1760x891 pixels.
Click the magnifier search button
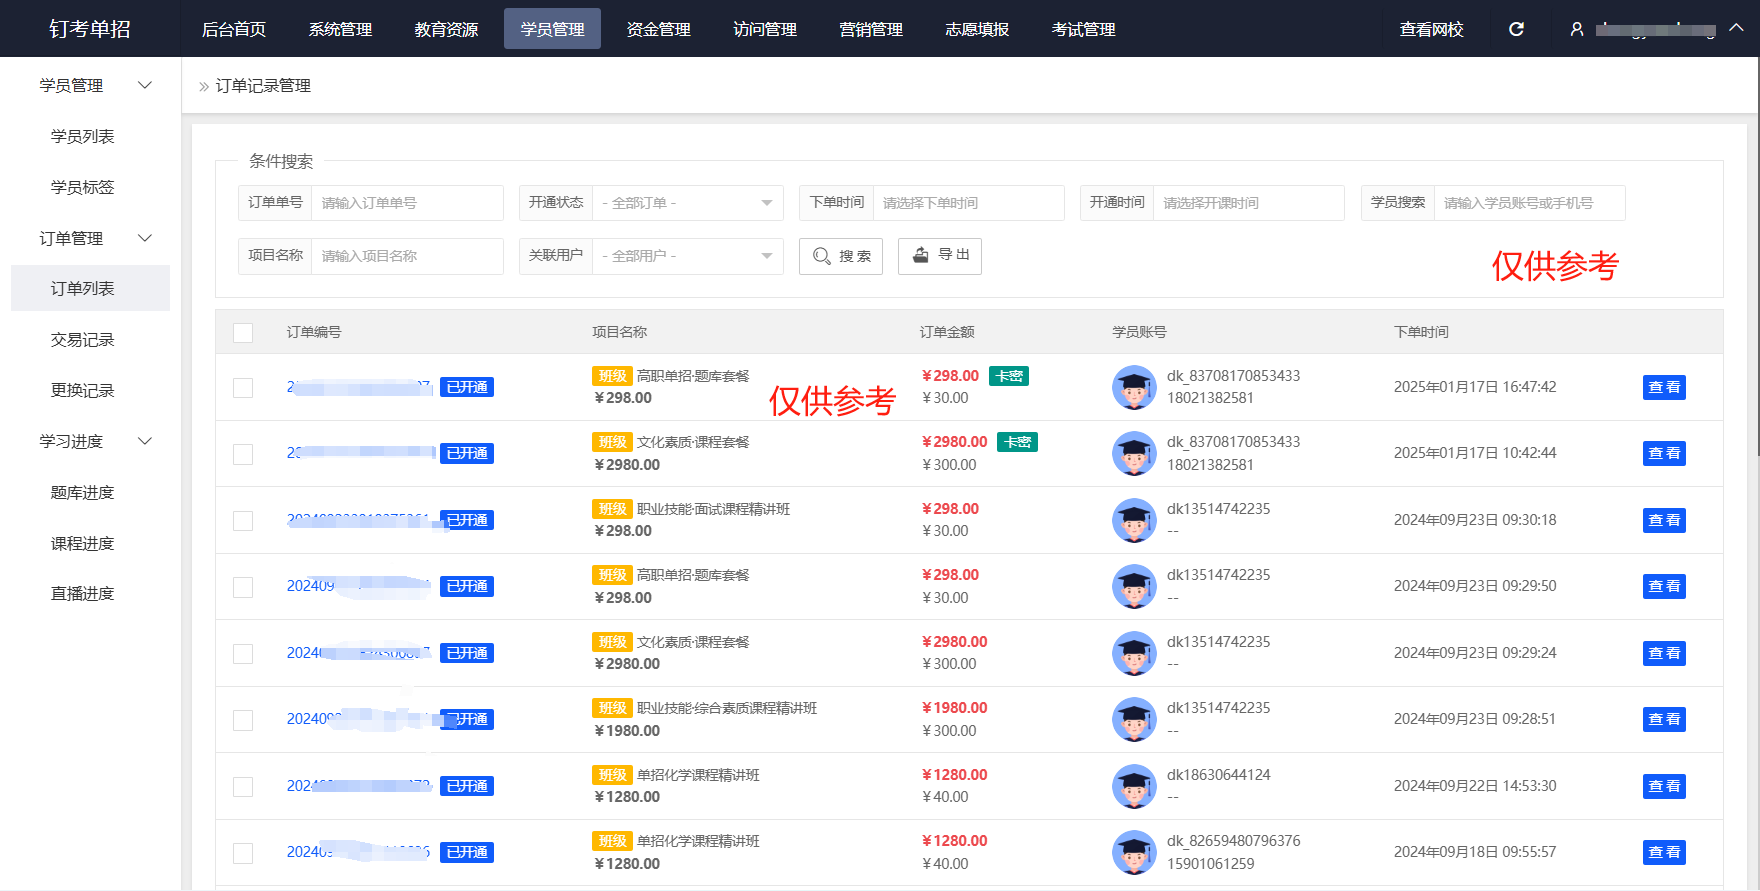(x=840, y=256)
